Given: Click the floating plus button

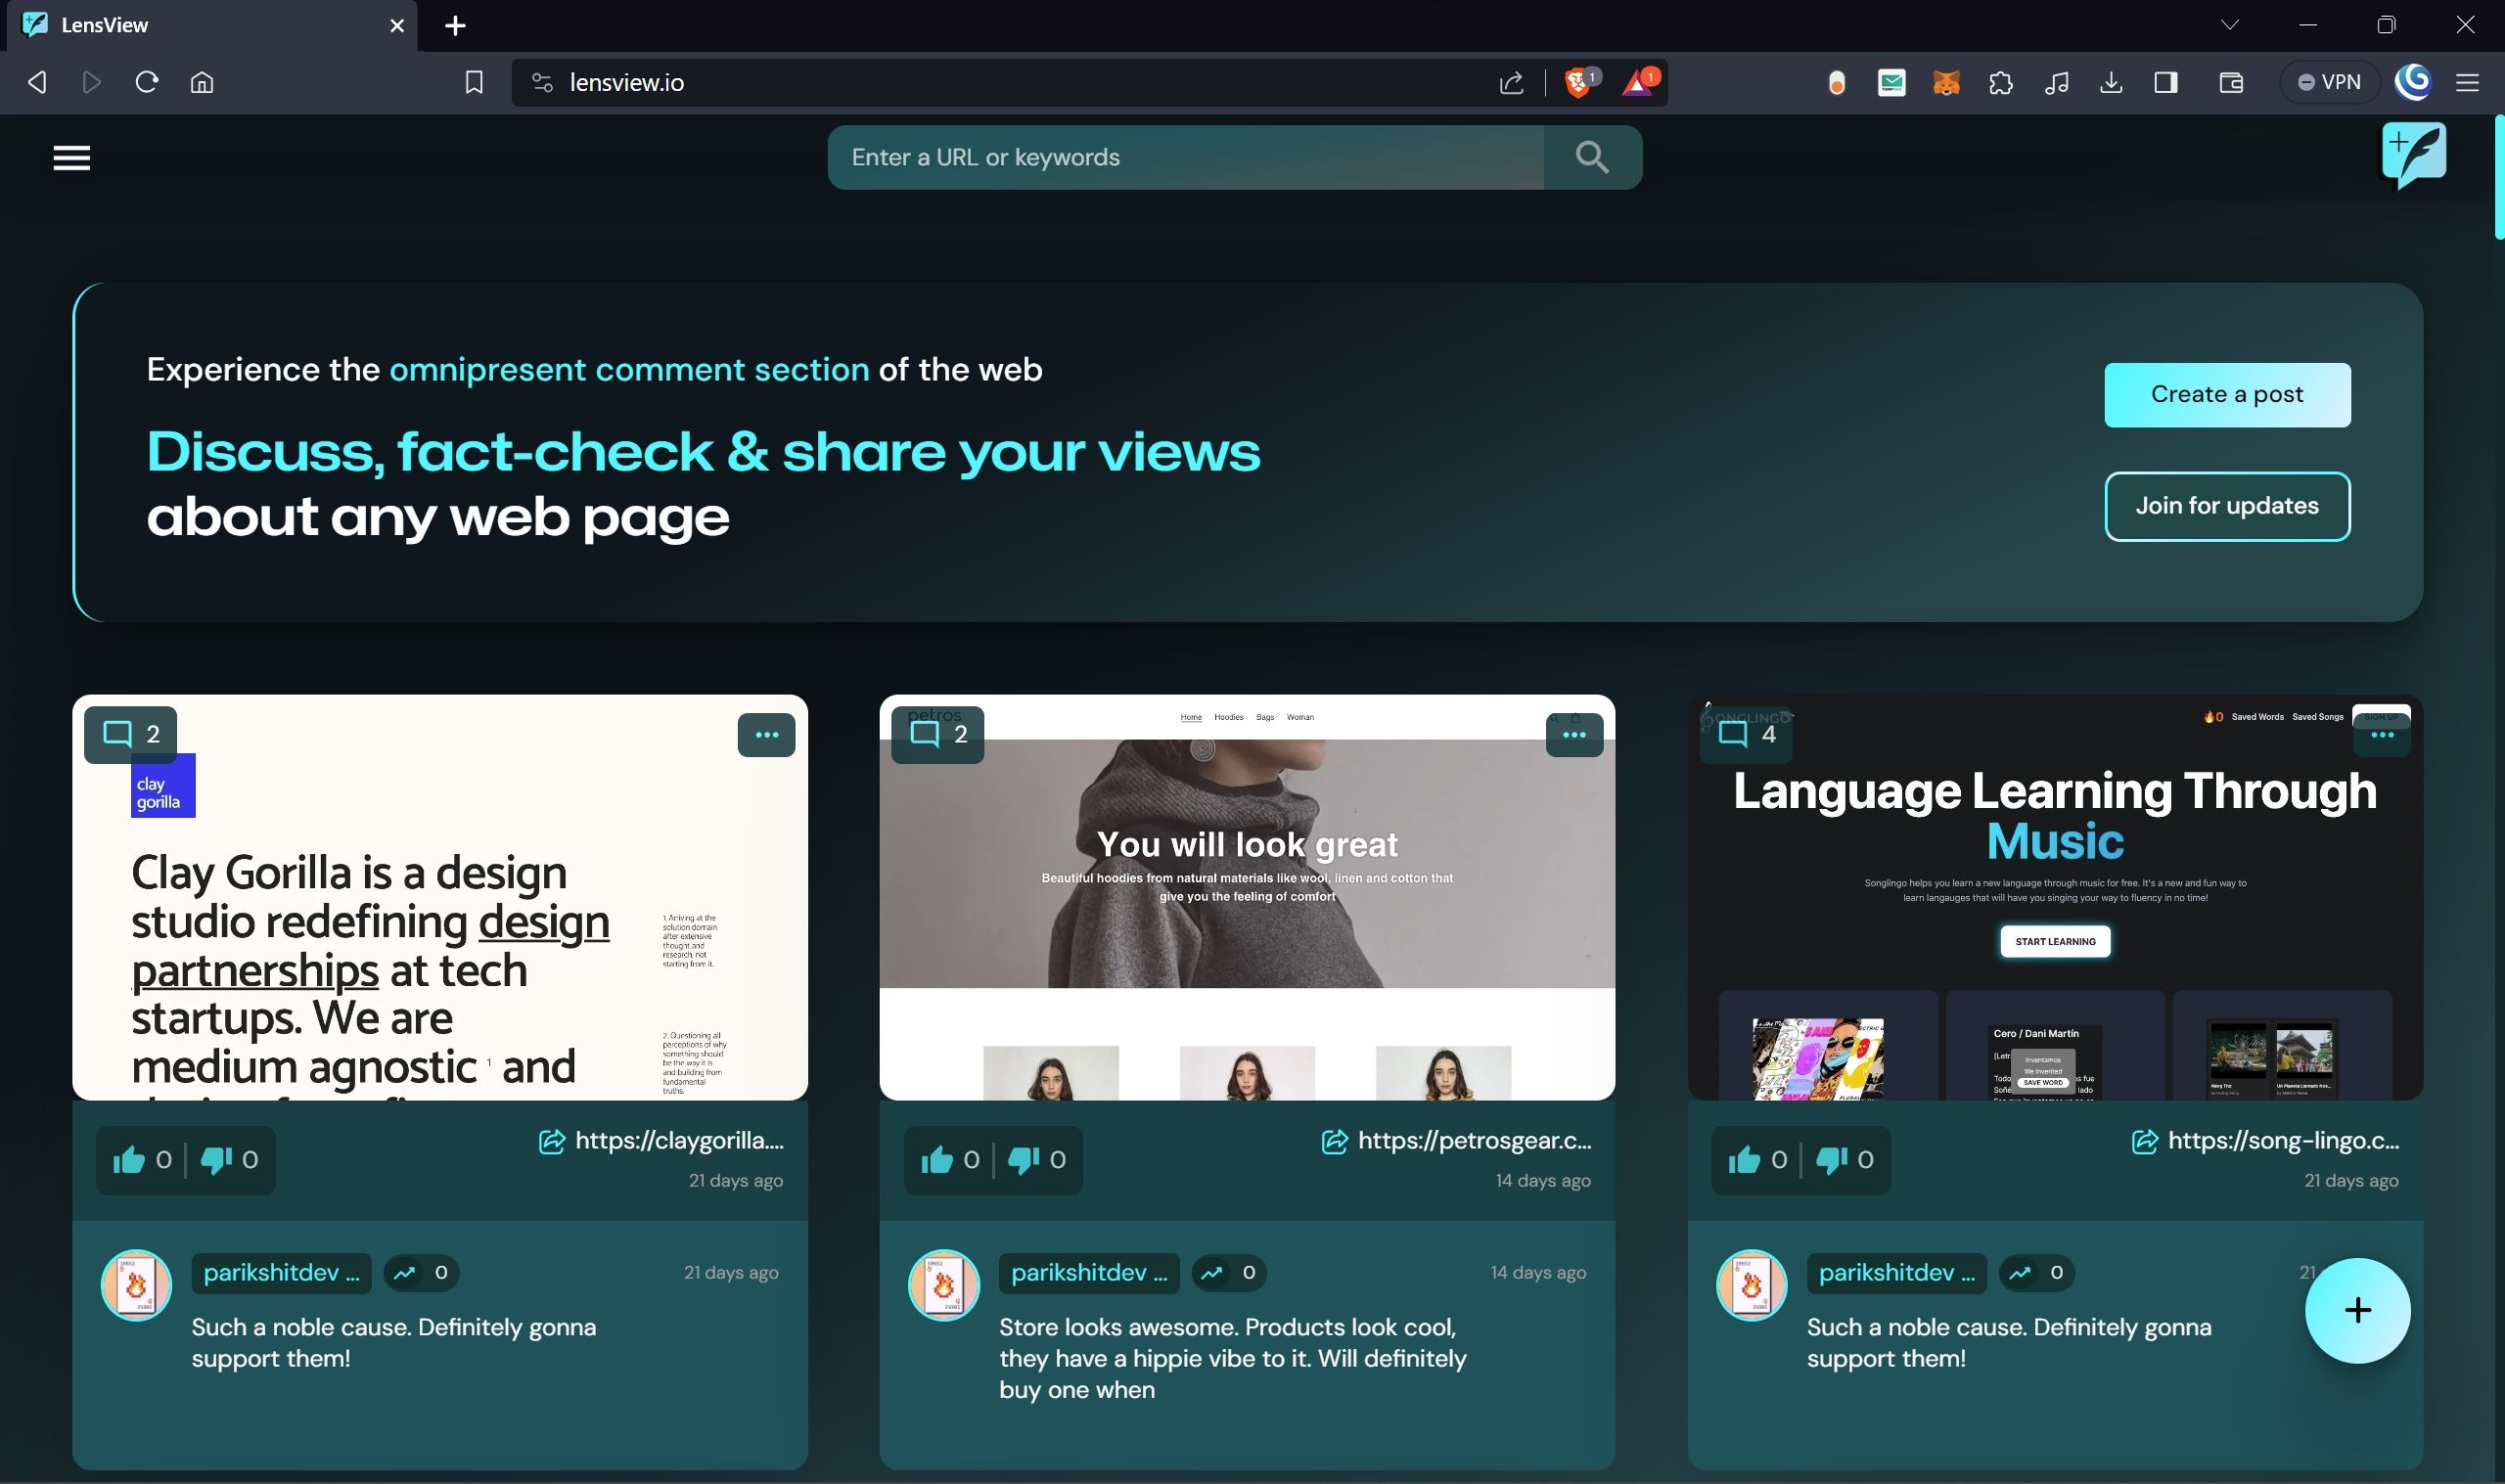Looking at the screenshot, I should click(2357, 1310).
